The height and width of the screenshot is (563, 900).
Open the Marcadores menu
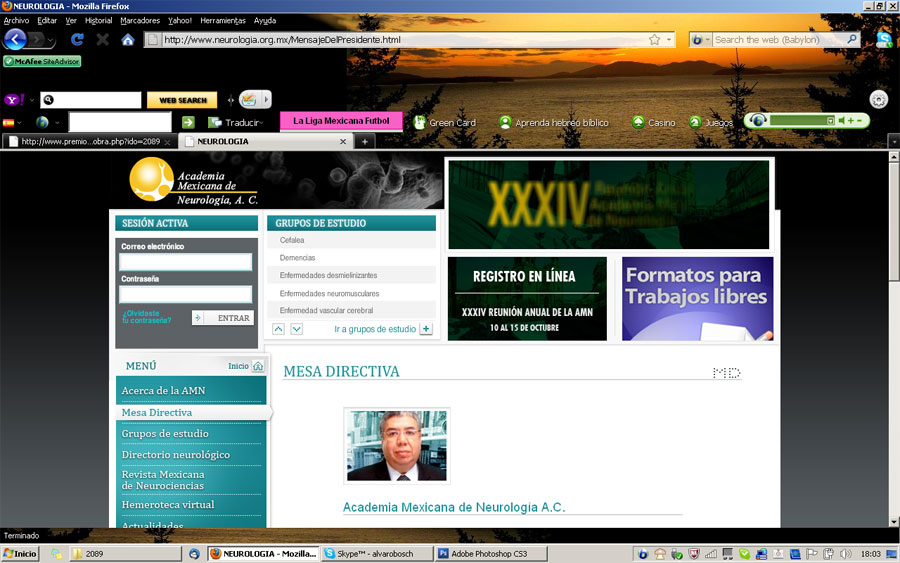point(140,20)
